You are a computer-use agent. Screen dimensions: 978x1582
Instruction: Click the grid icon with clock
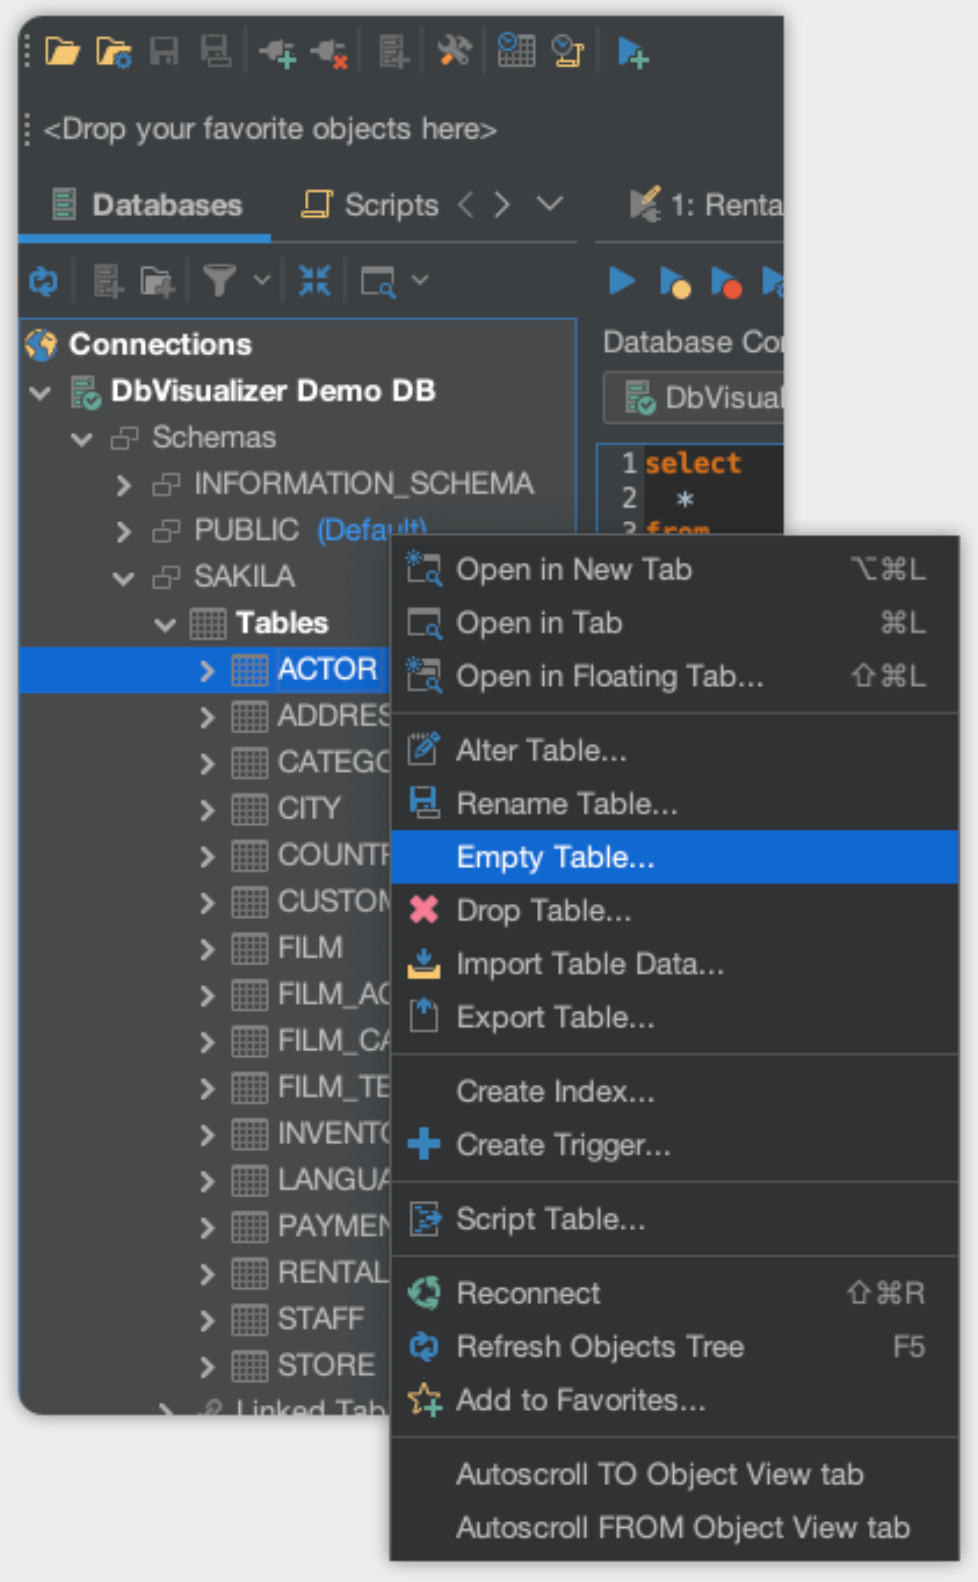516,50
